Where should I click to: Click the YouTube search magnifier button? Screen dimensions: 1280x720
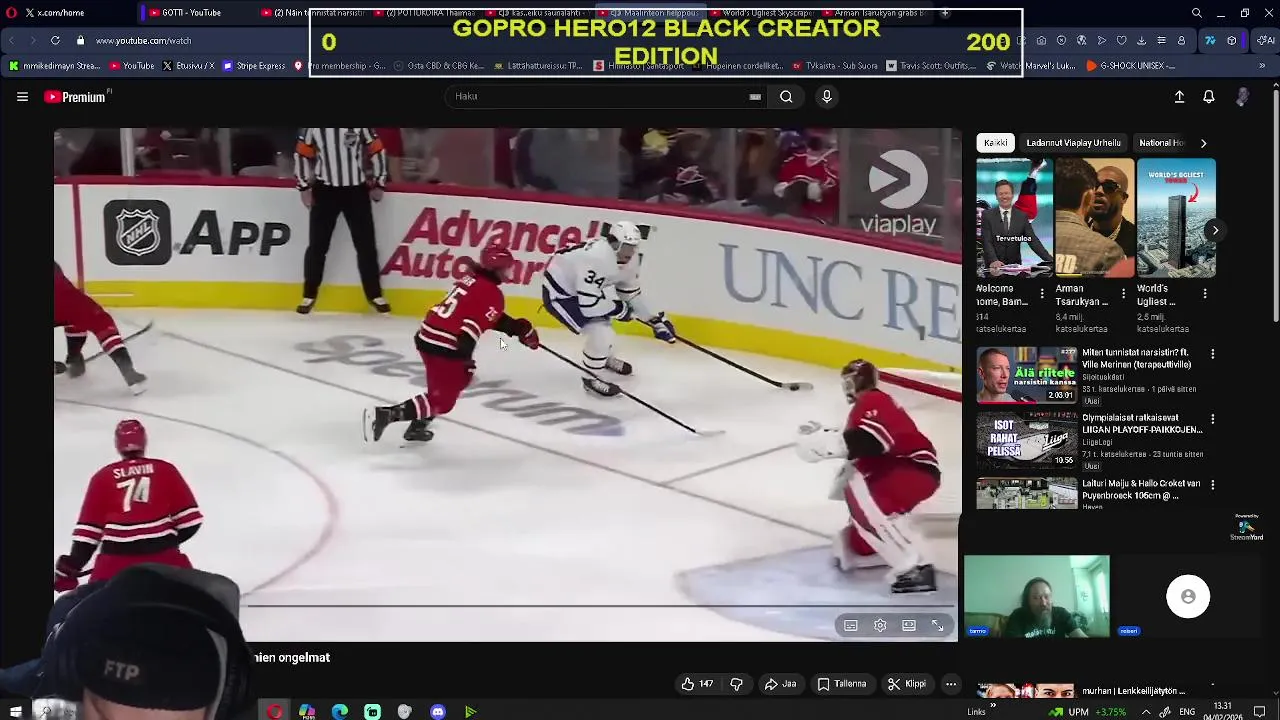point(786,97)
